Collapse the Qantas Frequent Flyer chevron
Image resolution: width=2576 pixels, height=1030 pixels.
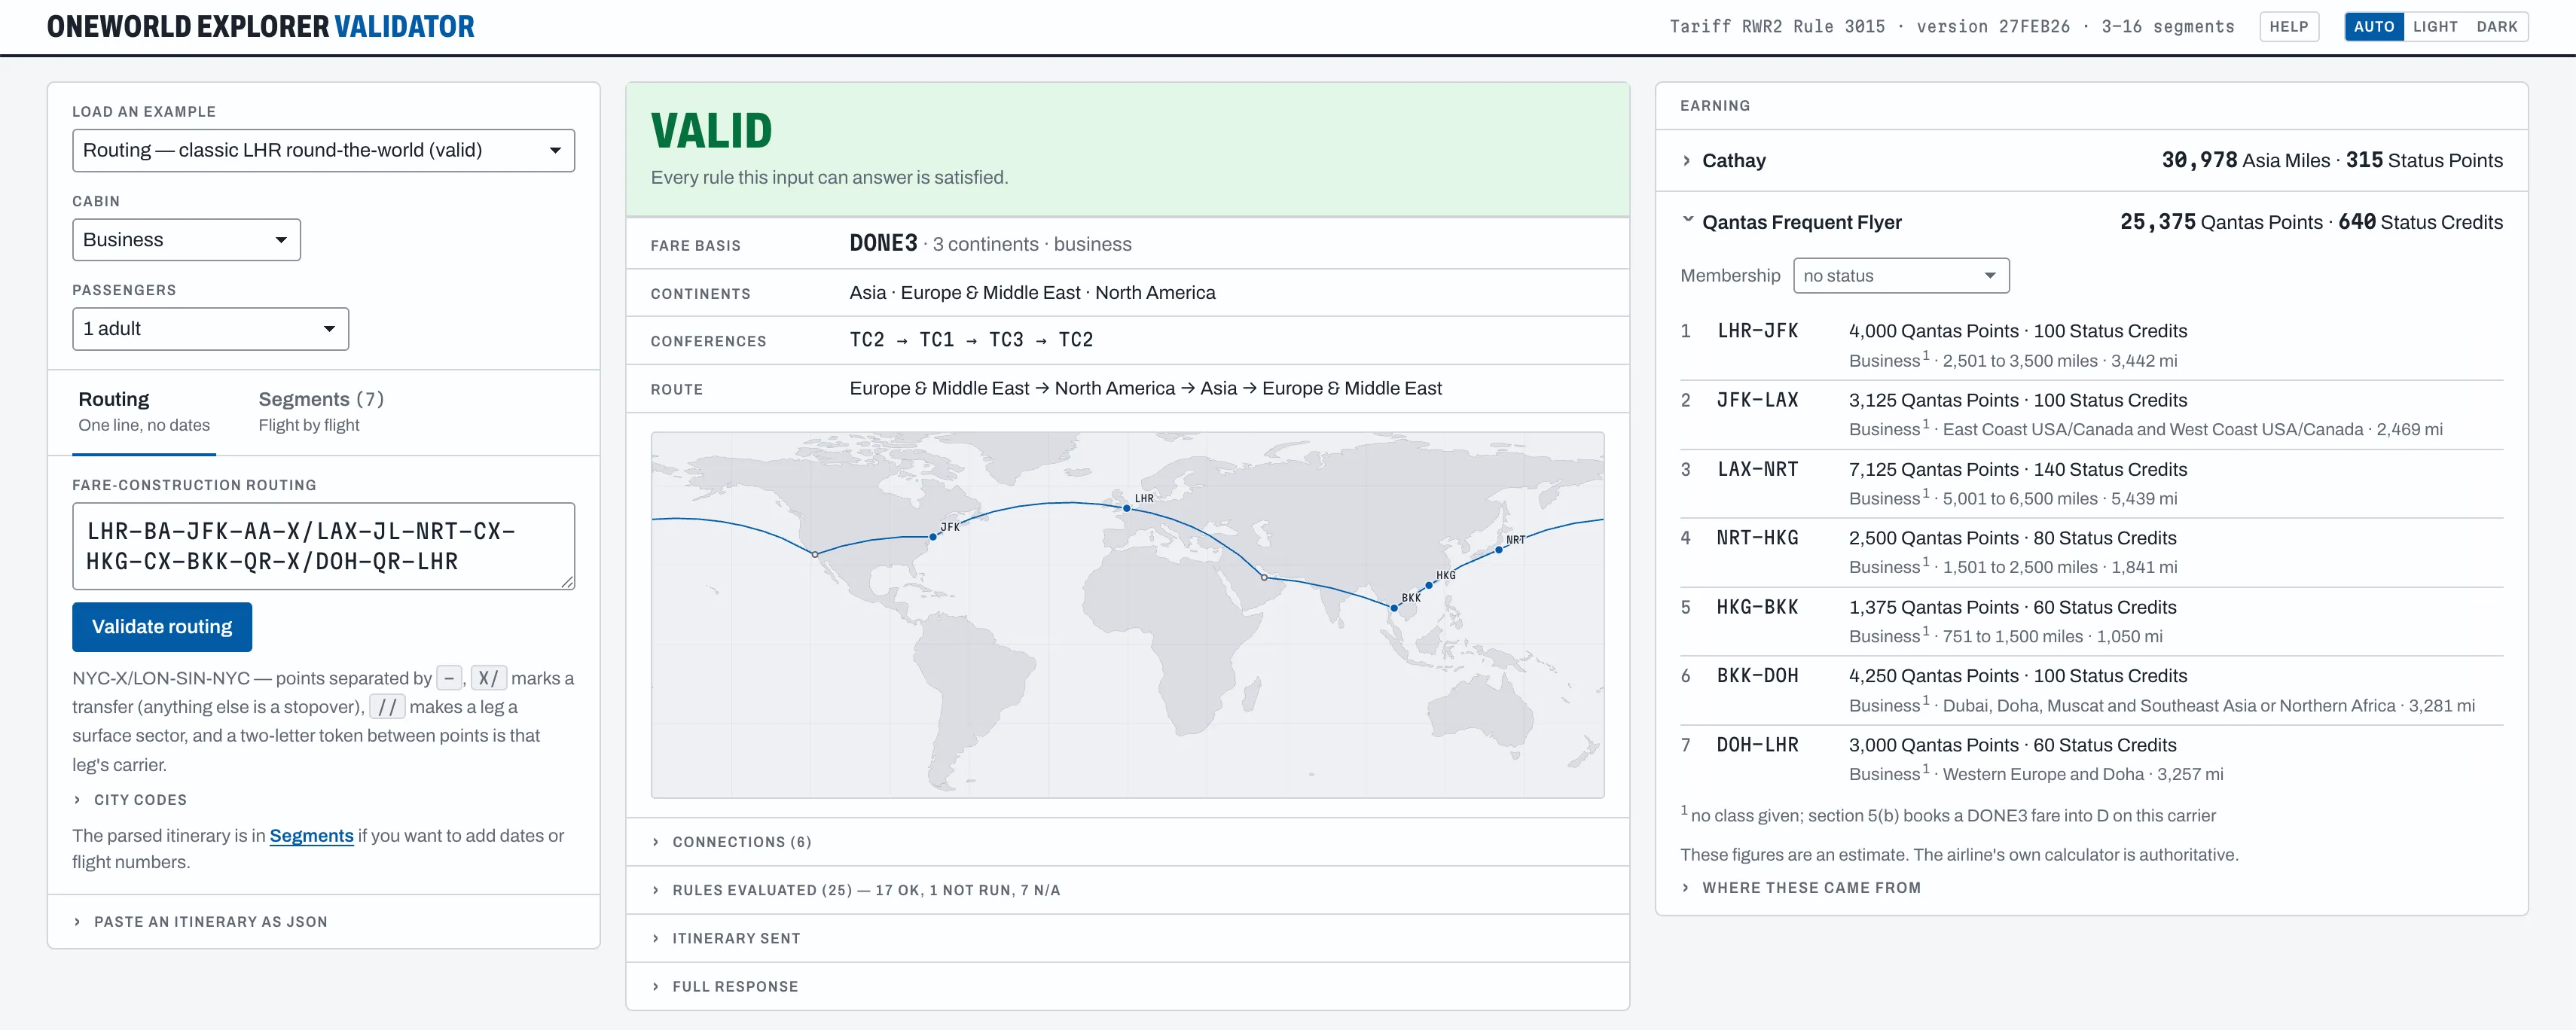point(1687,220)
